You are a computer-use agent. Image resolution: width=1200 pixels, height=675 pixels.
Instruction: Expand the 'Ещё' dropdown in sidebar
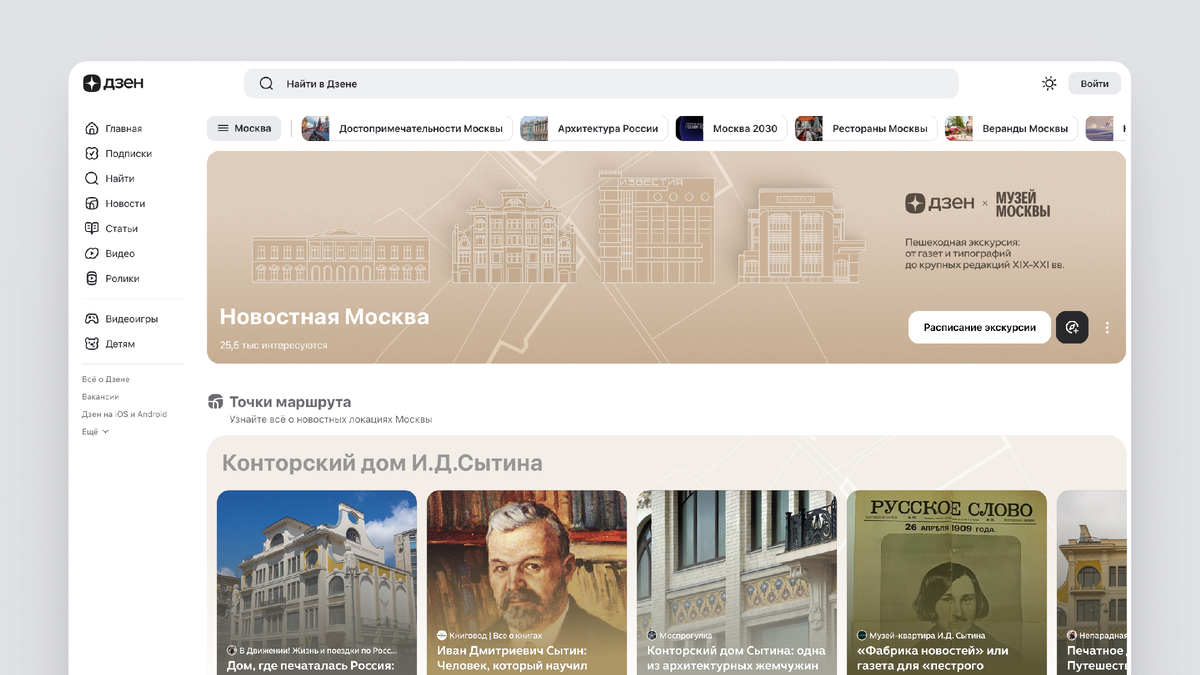95,432
